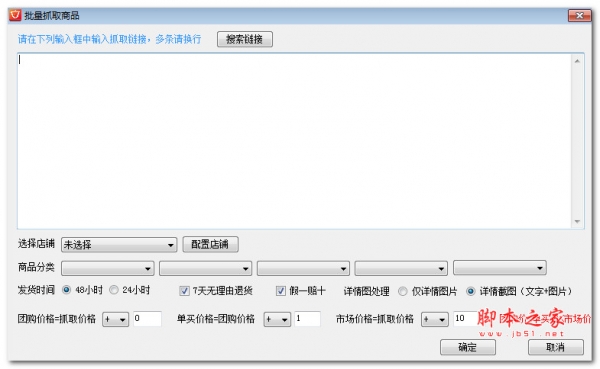Open the fourth 商品分类 dropdown
Image resolution: width=600 pixels, height=369 pixels.
click(x=401, y=268)
